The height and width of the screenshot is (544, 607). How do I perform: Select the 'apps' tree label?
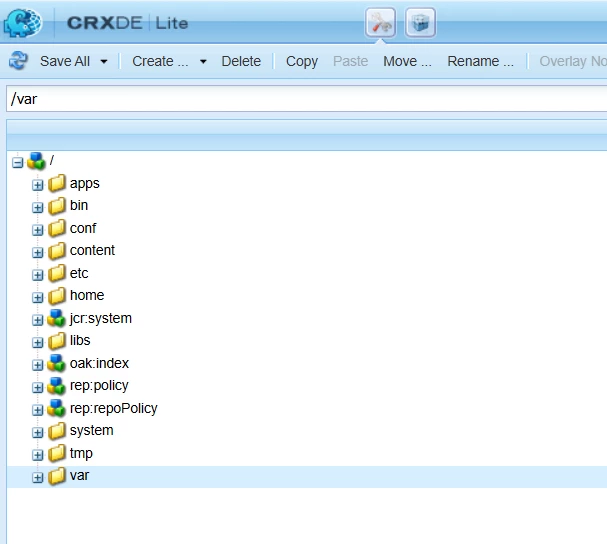tap(84, 184)
